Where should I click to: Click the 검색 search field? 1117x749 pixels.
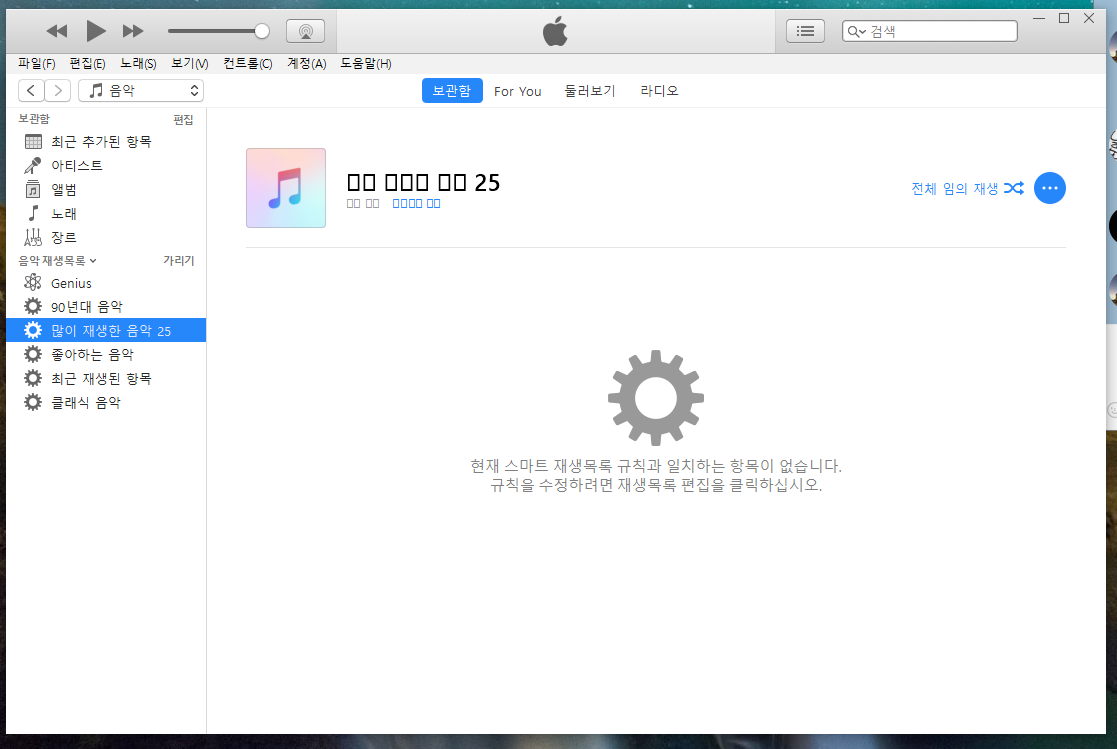pyautogui.click(x=940, y=31)
